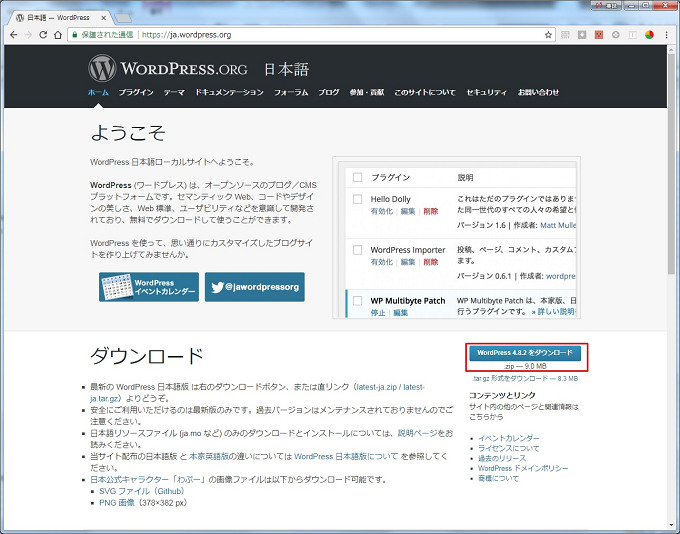Open the セキュリティ navigation item
Screen dimensions: 680x534
pos(486,92)
